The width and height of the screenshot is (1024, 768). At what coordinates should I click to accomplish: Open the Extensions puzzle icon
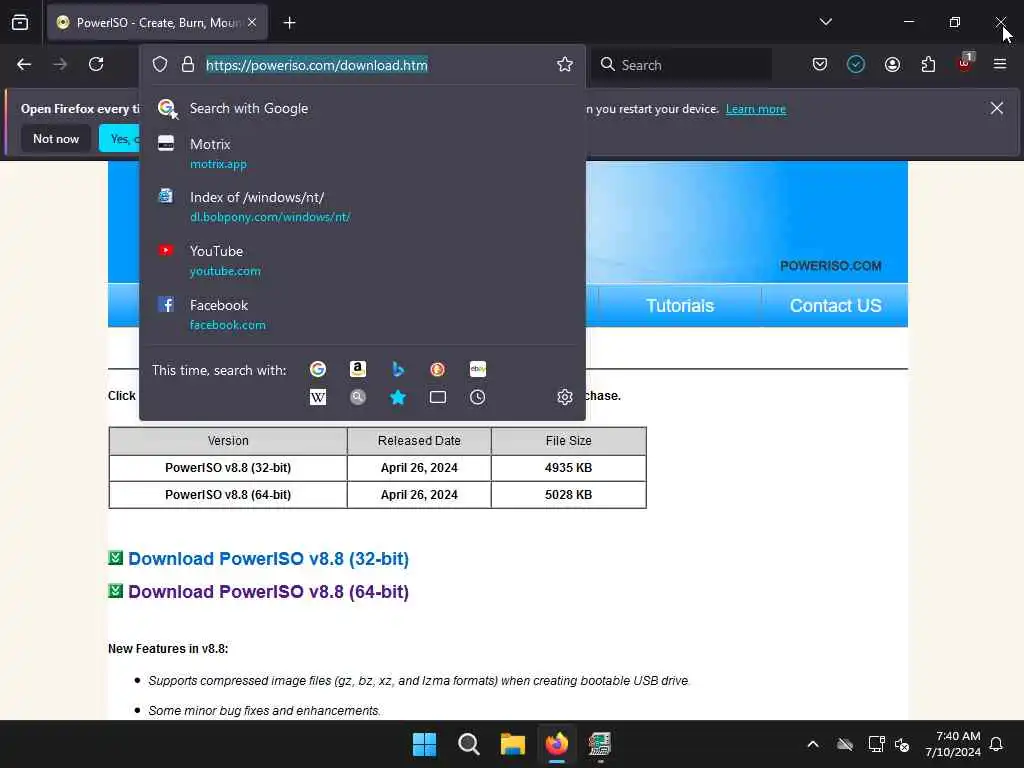[x=928, y=64]
